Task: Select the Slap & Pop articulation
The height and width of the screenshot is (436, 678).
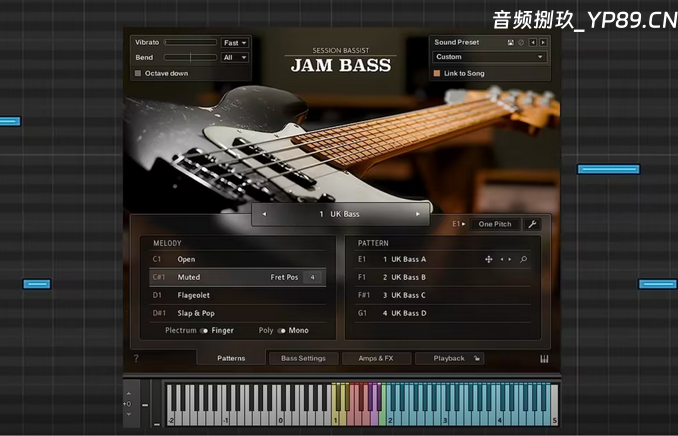Action: 237,313
